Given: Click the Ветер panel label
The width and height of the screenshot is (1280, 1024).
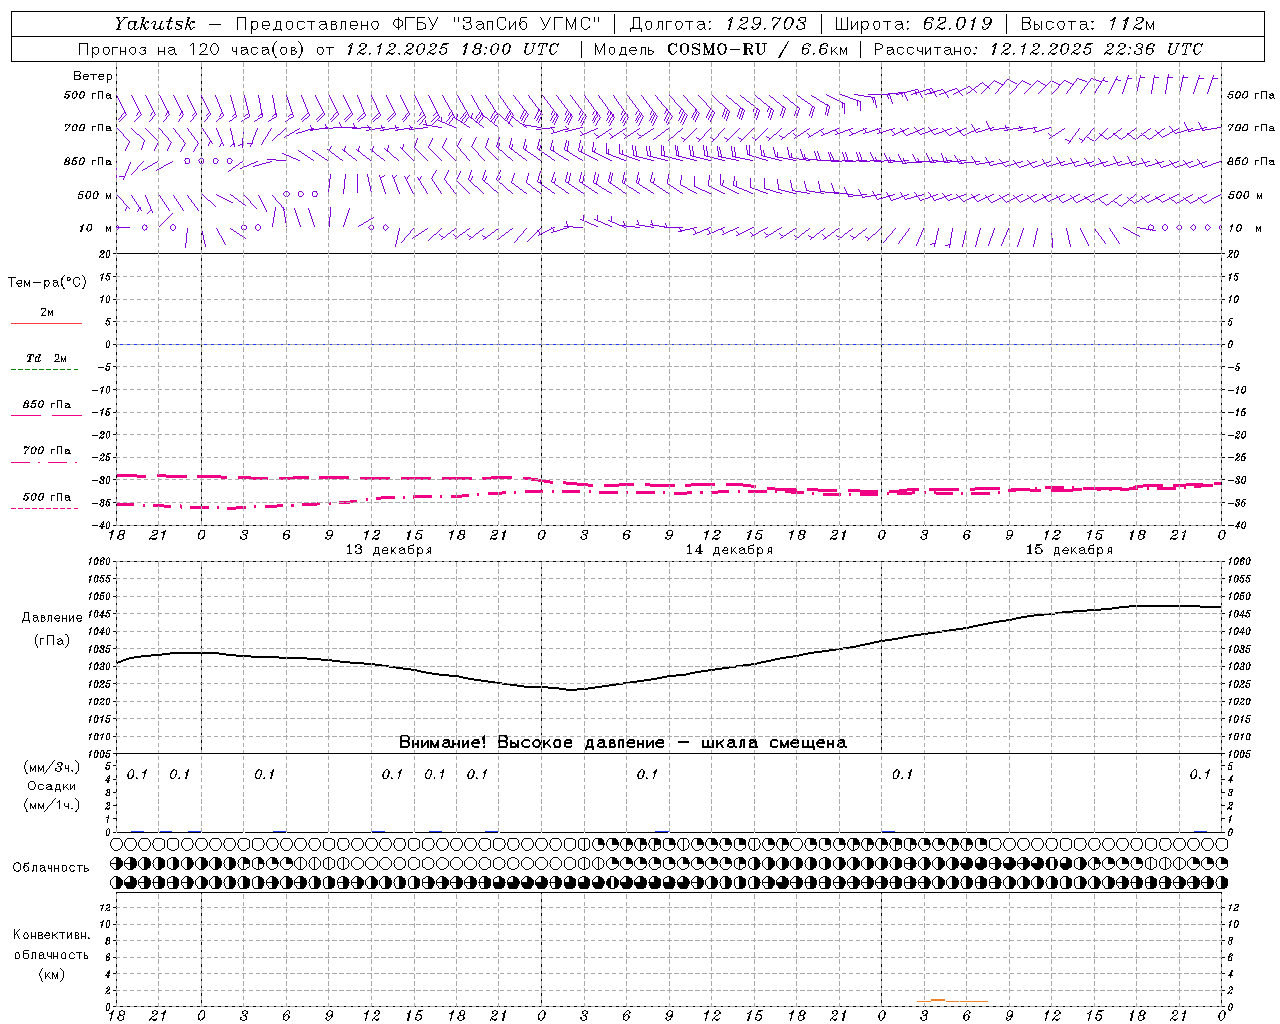Looking at the screenshot, I should [93, 76].
